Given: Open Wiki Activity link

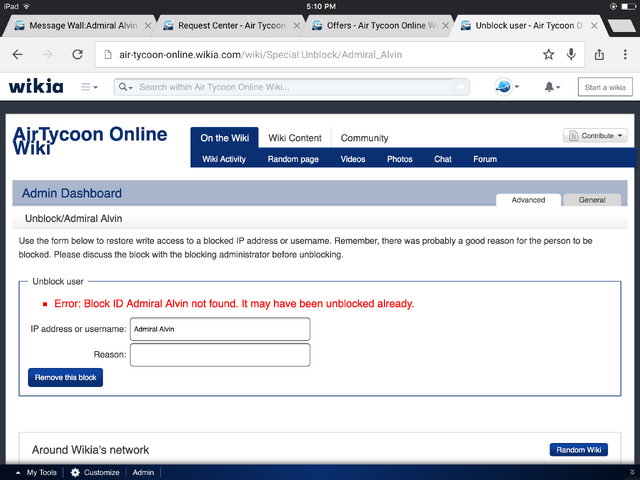Looking at the screenshot, I should tap(224, 159).
